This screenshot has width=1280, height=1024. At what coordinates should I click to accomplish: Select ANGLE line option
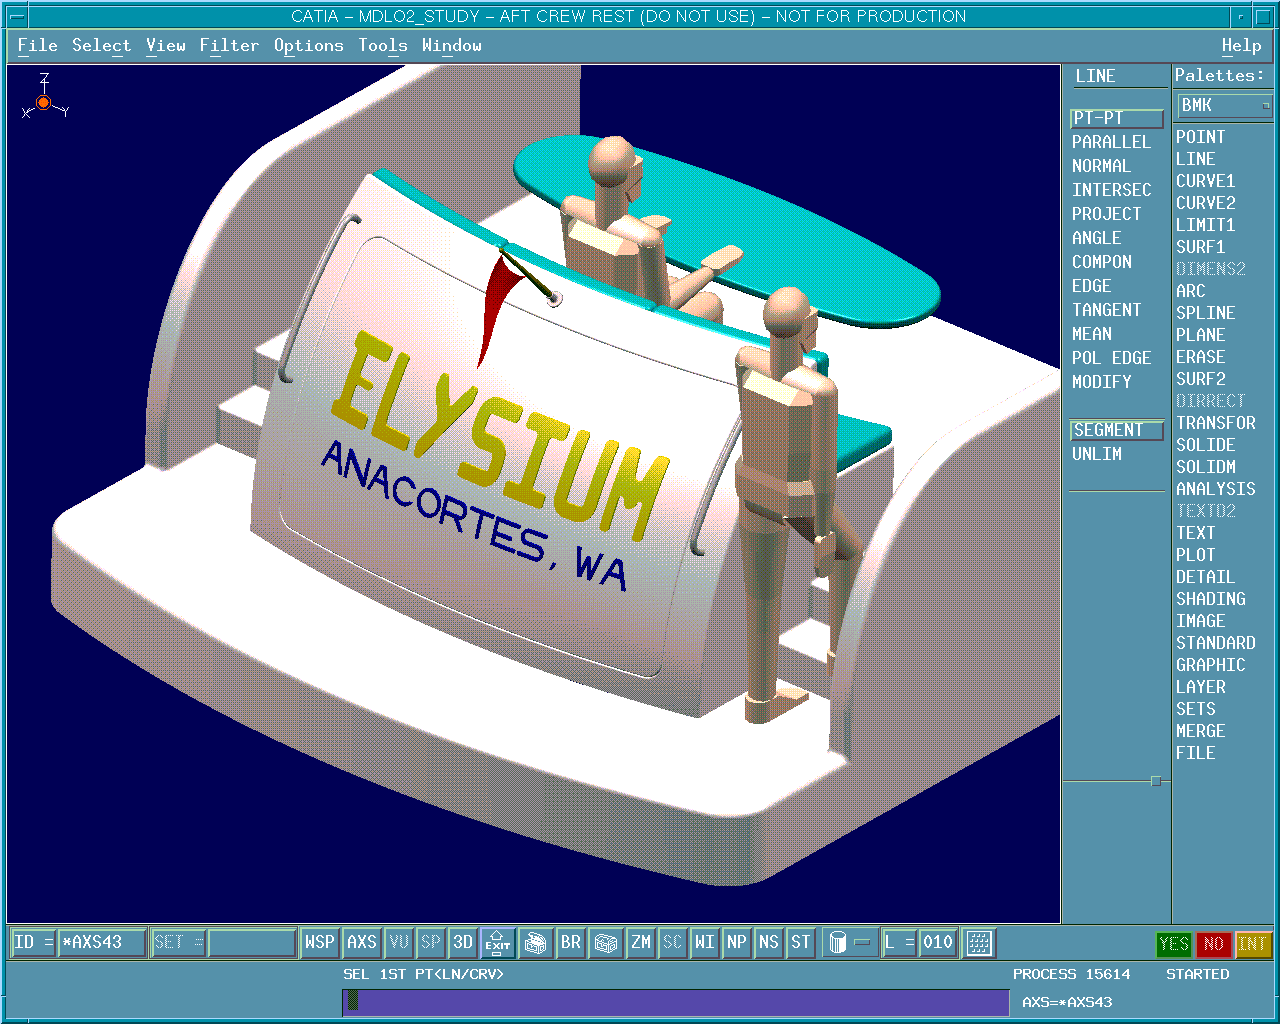pyautogui.click(x=1096, y=238)
